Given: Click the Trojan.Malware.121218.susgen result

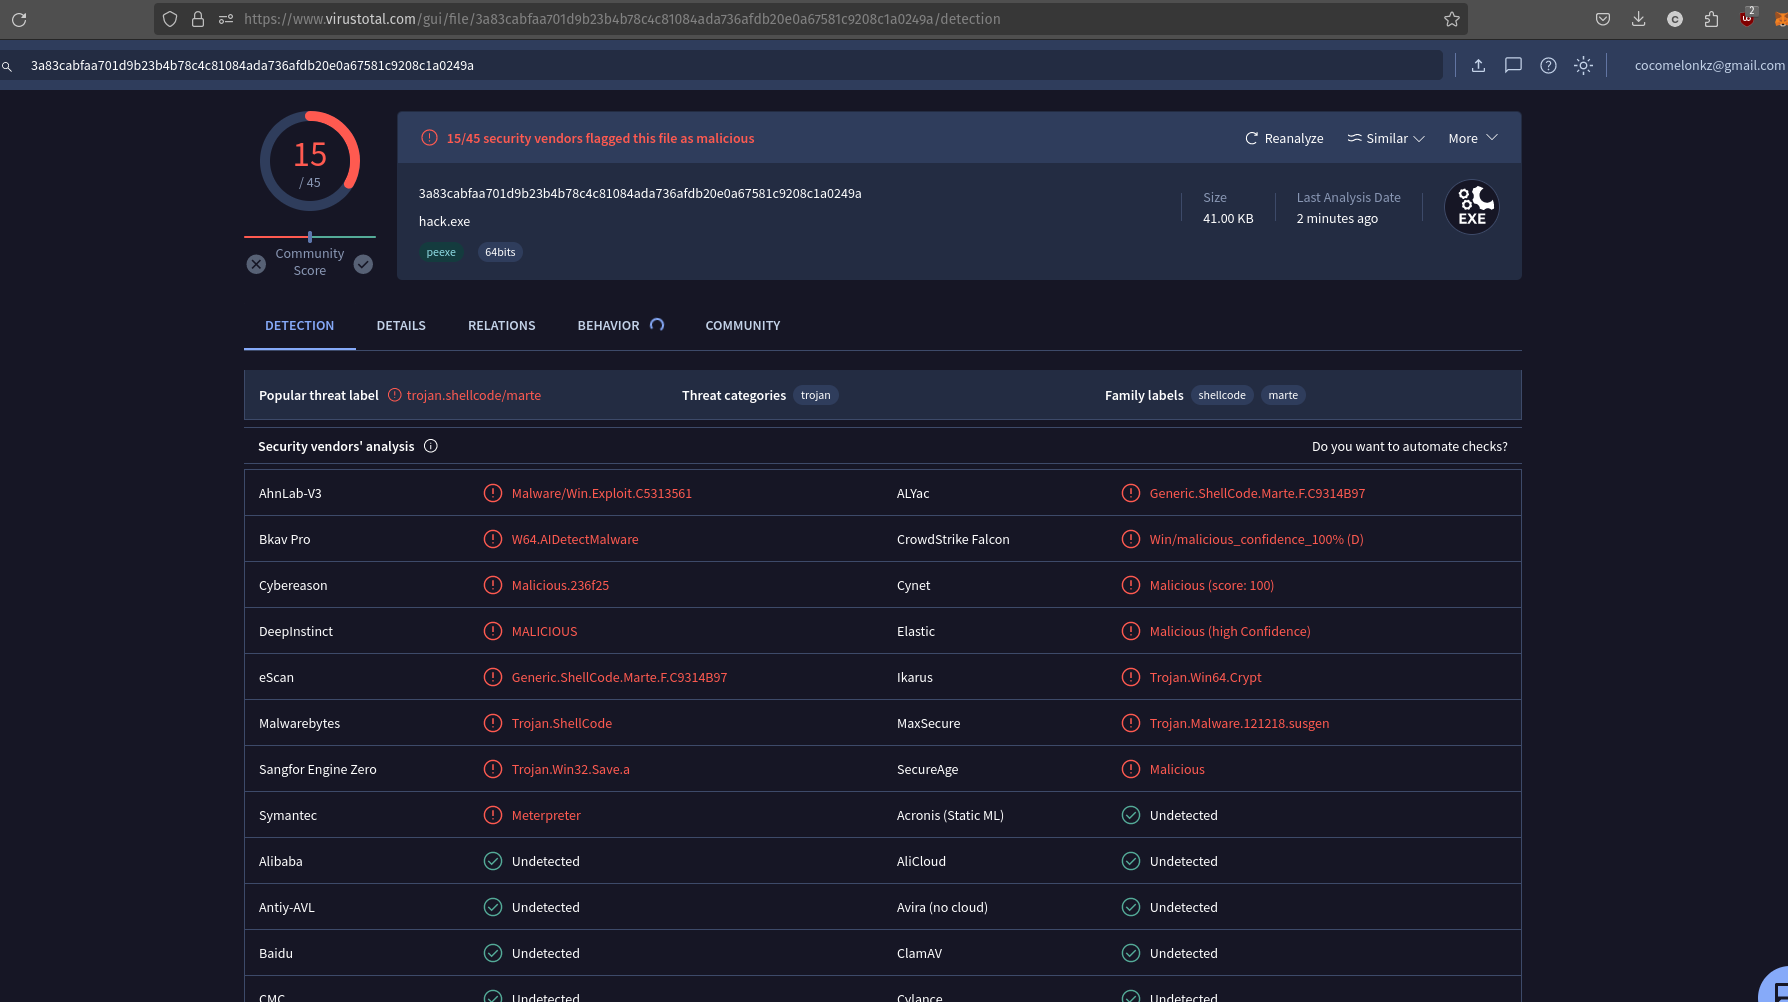Looking at the screenshot, I should coord(1239,723).
